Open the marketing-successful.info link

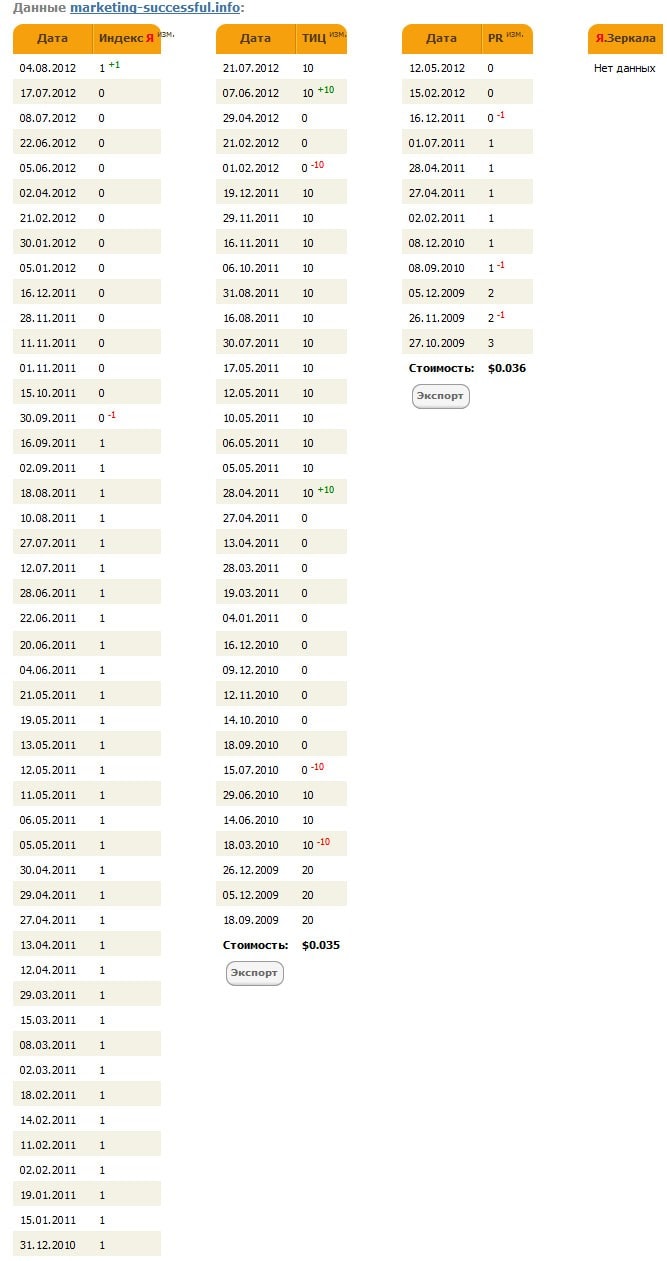tap(154, 8)
